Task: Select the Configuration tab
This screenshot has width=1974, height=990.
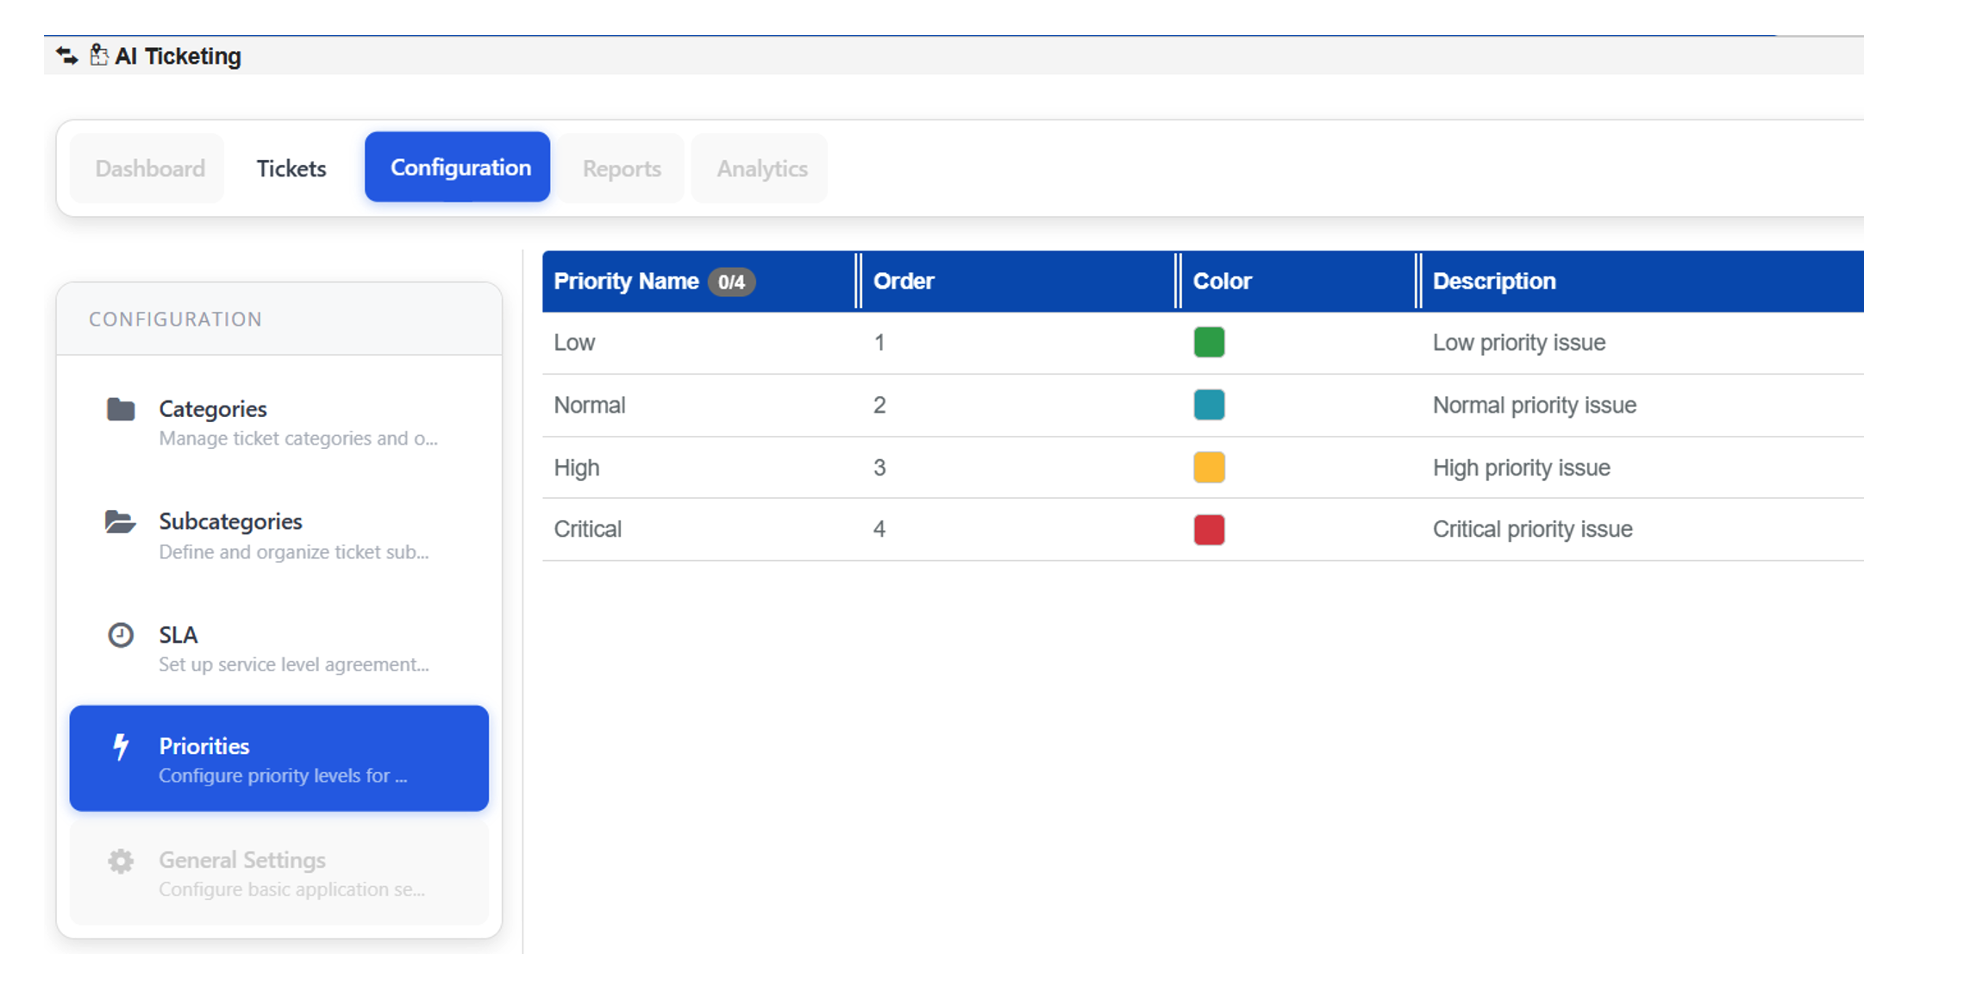Action: click(459, 167)
